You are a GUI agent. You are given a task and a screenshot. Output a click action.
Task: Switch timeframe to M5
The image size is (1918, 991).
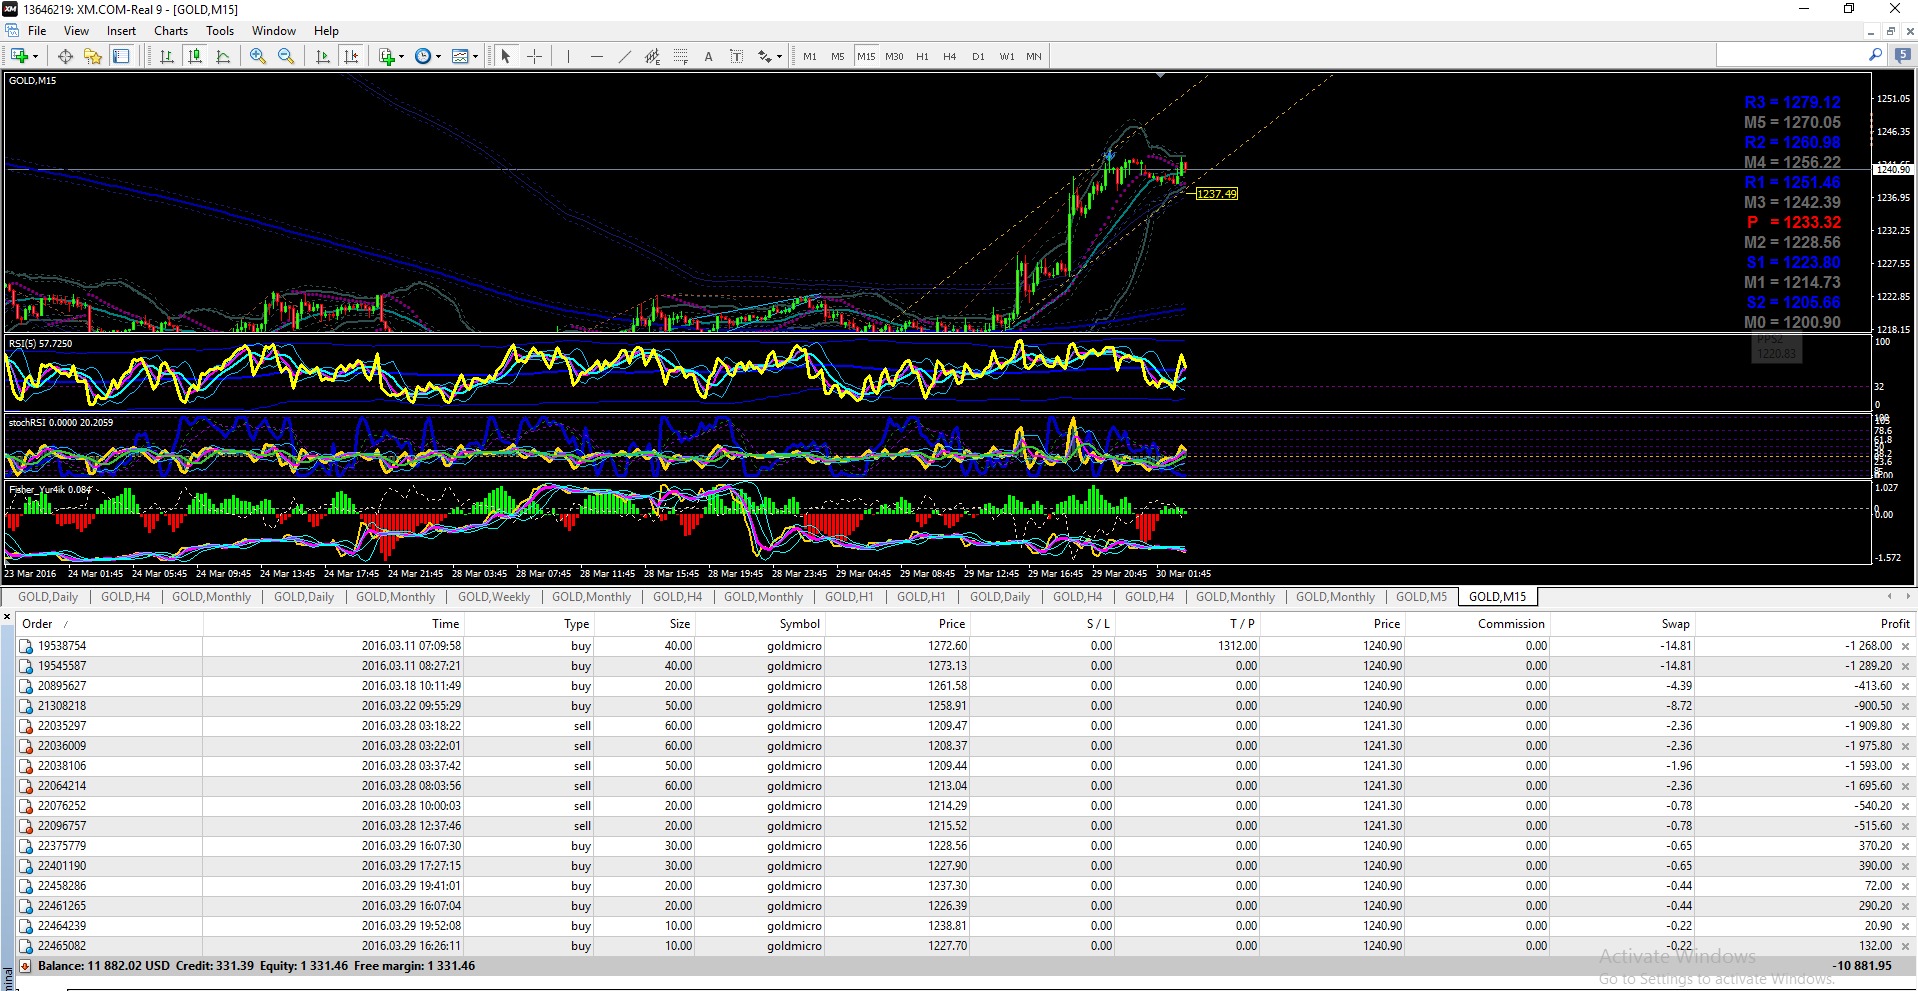pos(837,56)
